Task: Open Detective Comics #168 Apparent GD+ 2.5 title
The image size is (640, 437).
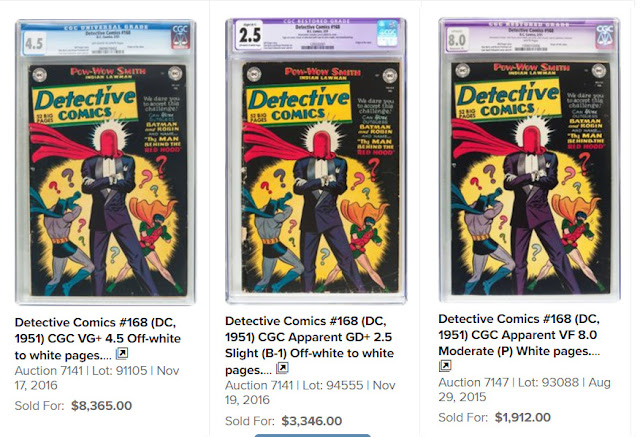Action: pyautogui.click(x=309, y=345)
